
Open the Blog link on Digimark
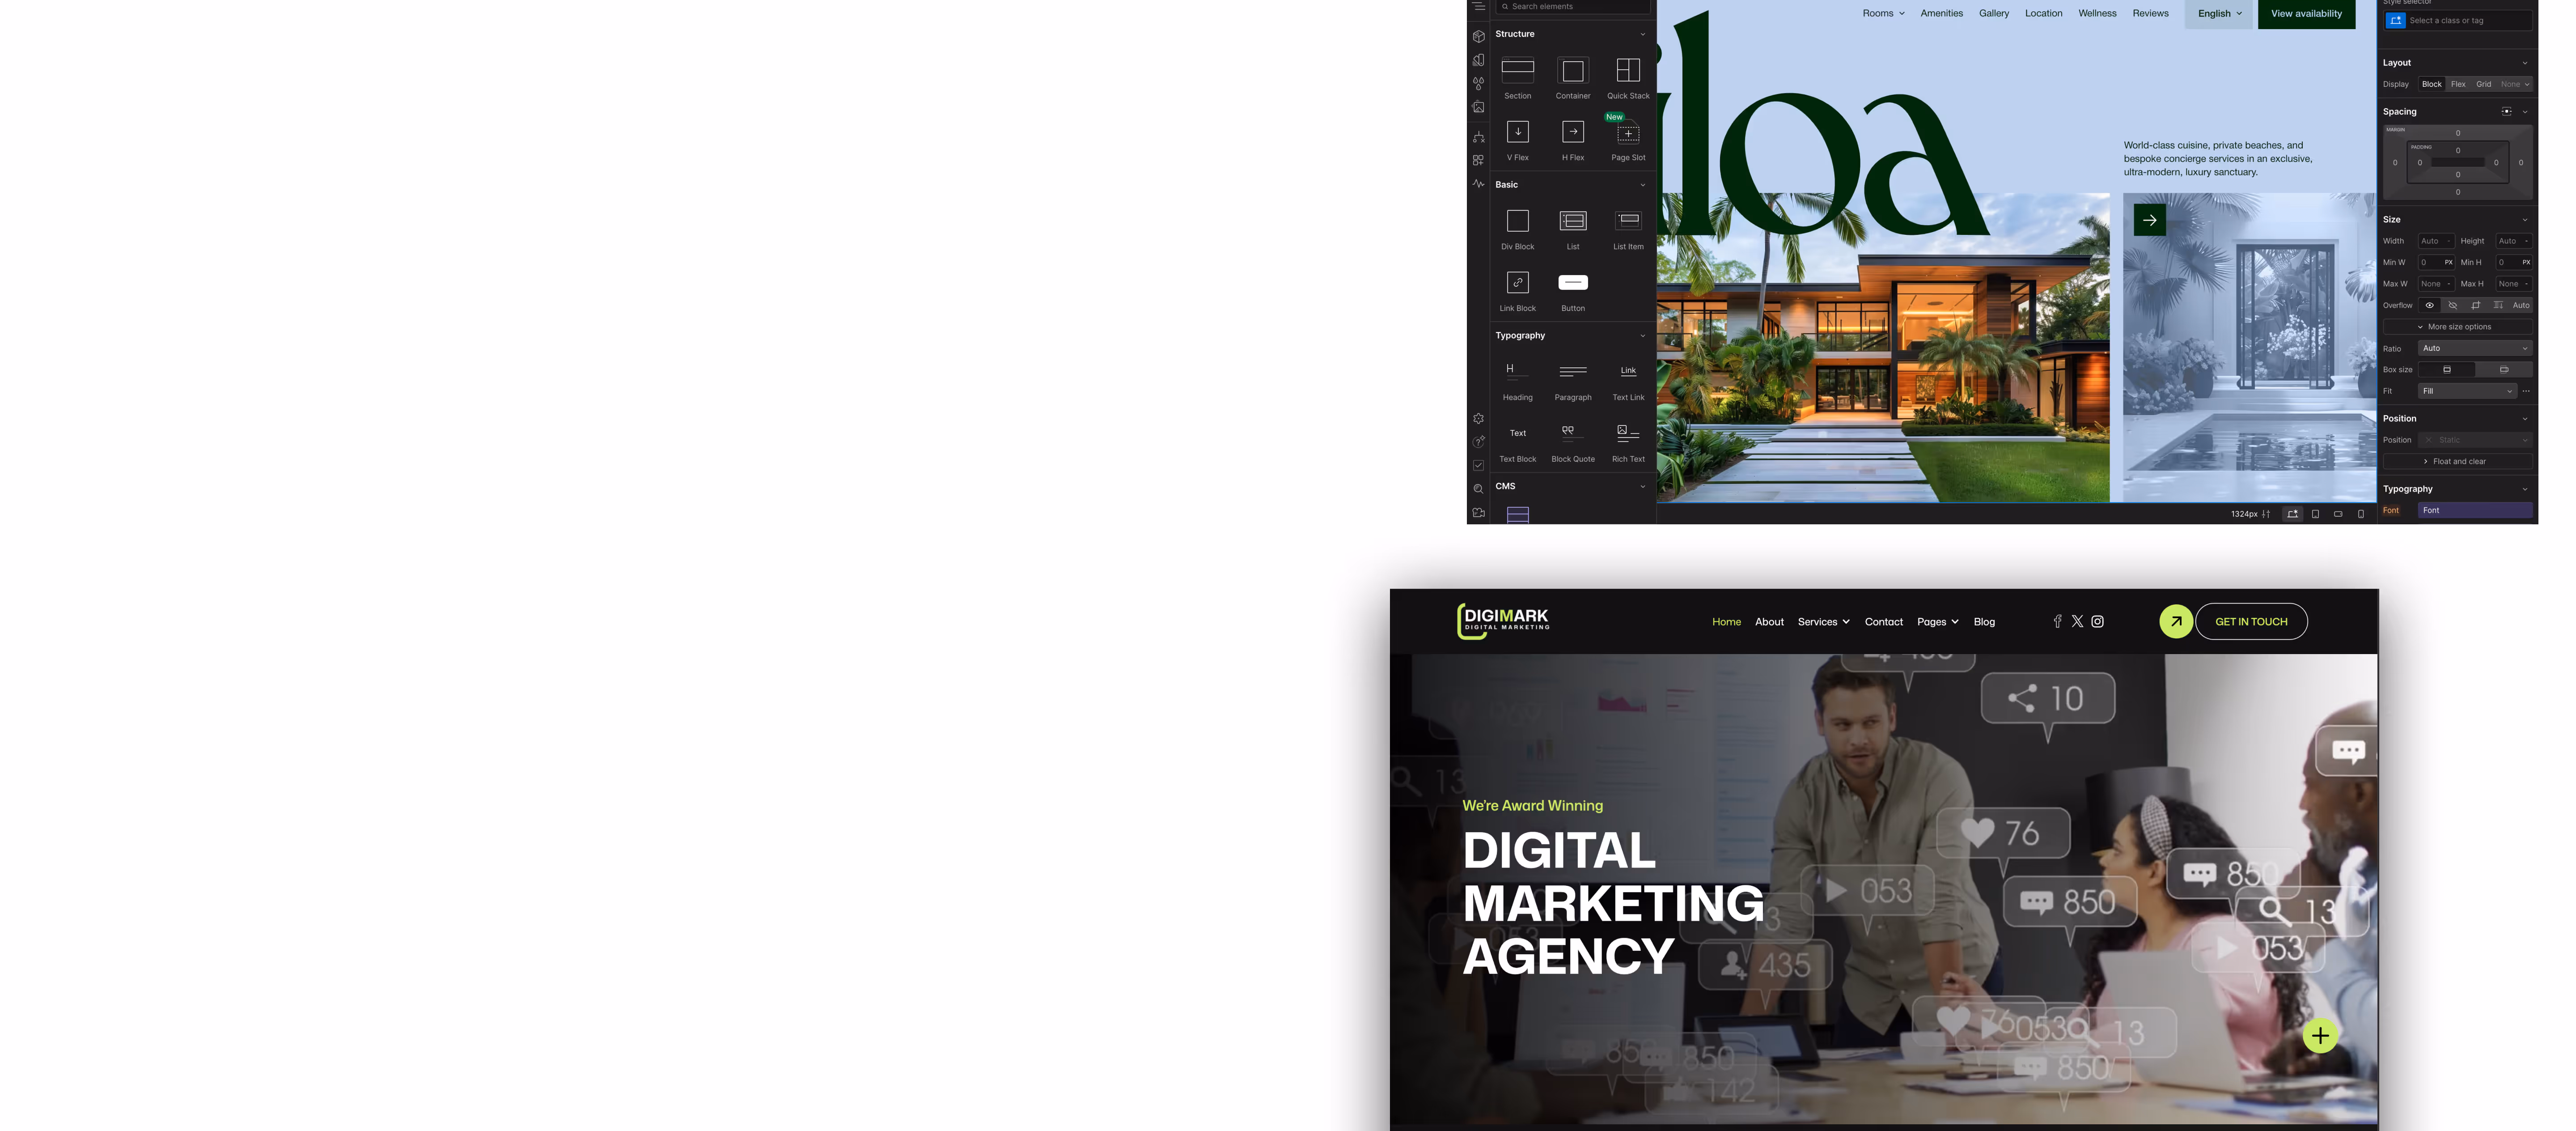[1984, 622]
